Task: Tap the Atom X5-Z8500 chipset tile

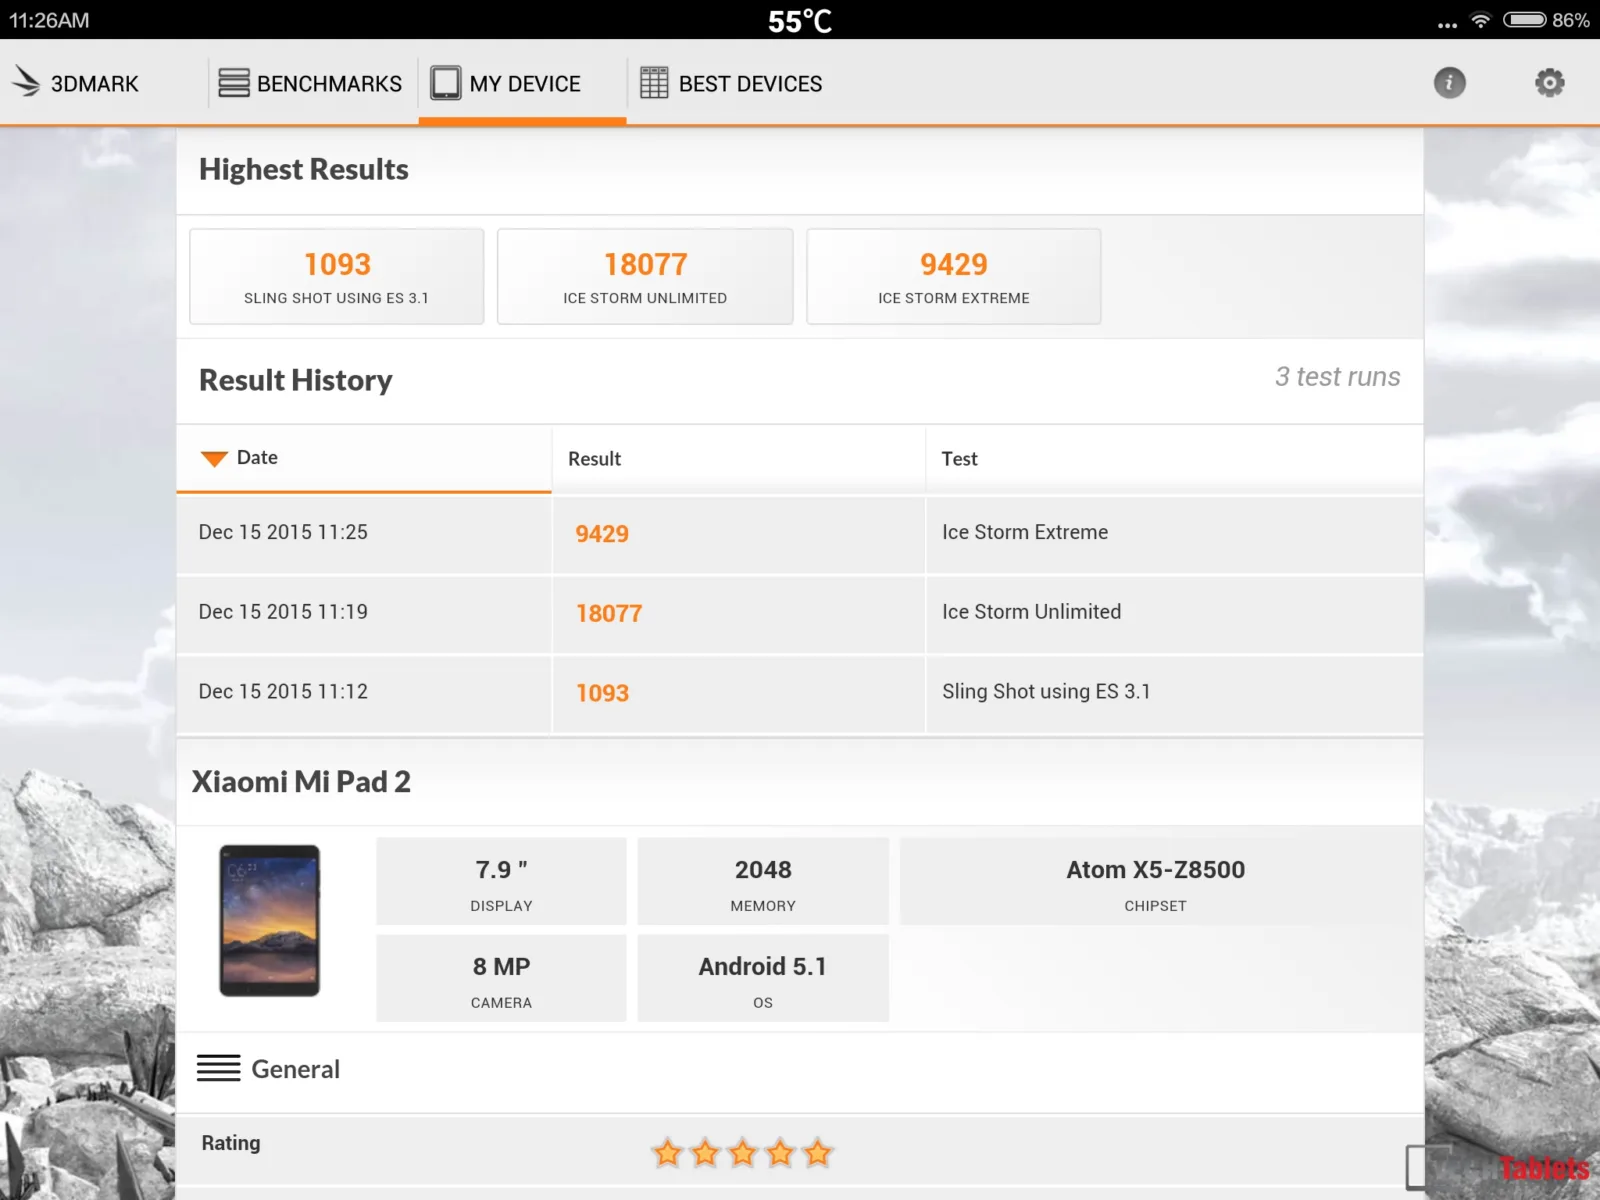Action: coord(1155,882)
